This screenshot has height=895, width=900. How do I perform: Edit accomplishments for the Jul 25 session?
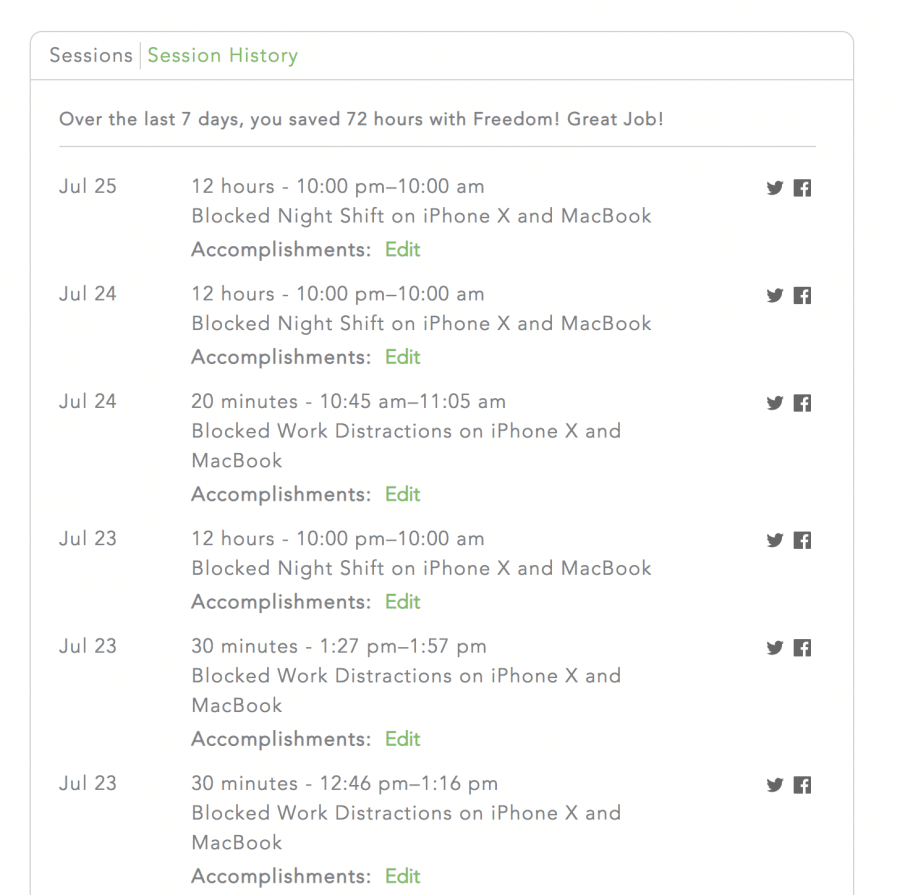pyautogui.click(x=403, y=250)
